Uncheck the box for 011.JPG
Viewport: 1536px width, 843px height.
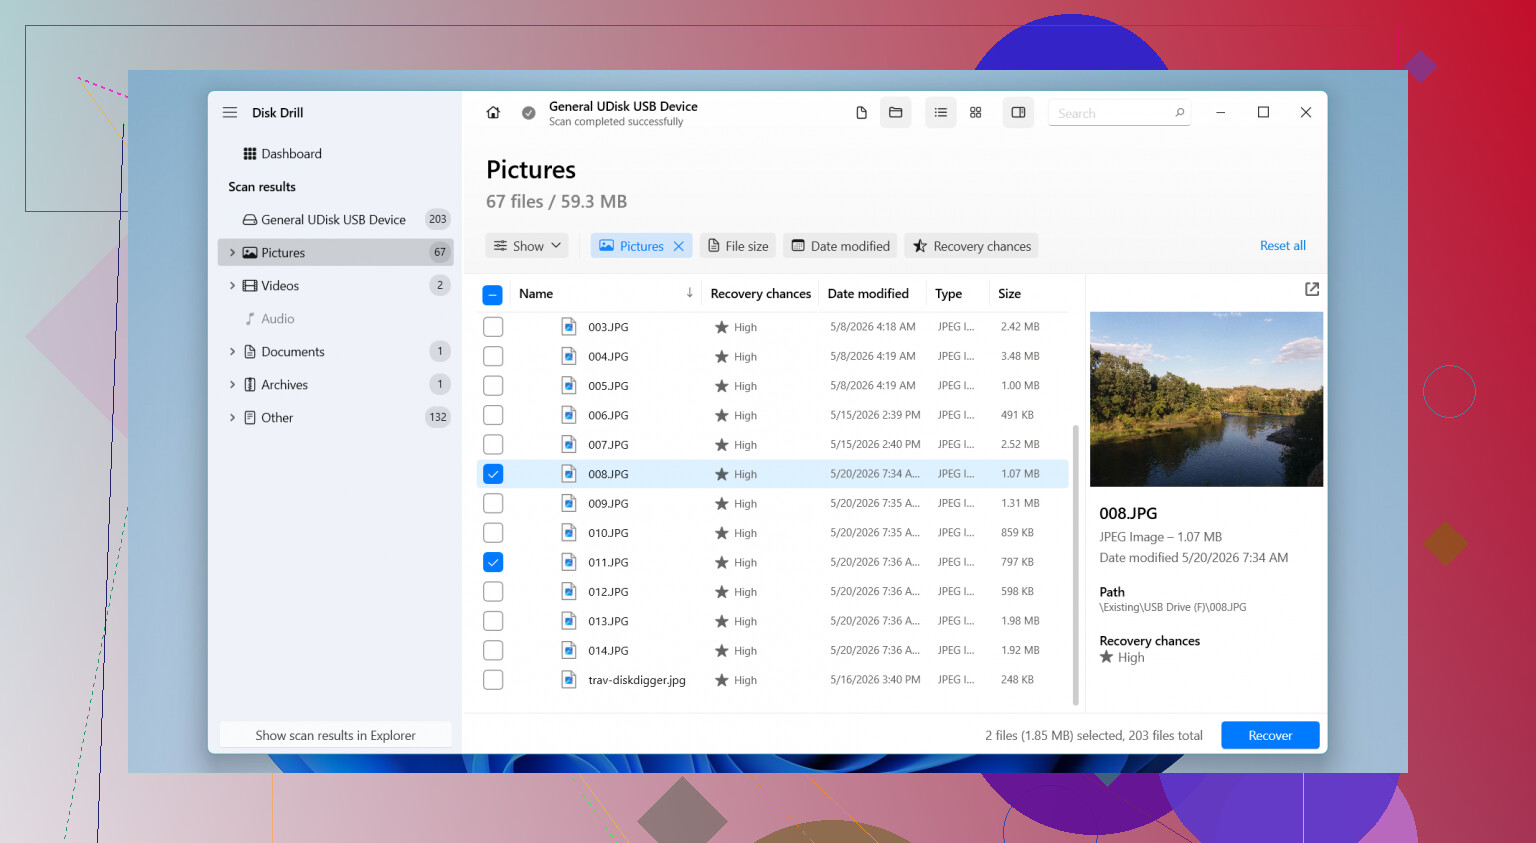click(x=493, y=562)
